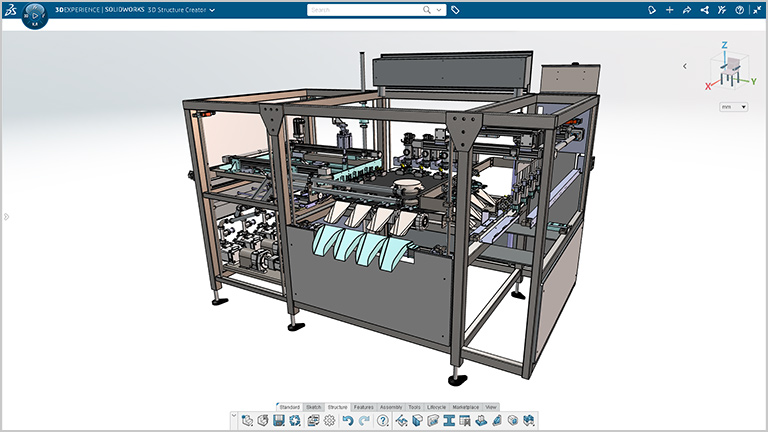Open the header help icon
The image size is (768, 432).
pyautogui.click(x=739, y=10)
